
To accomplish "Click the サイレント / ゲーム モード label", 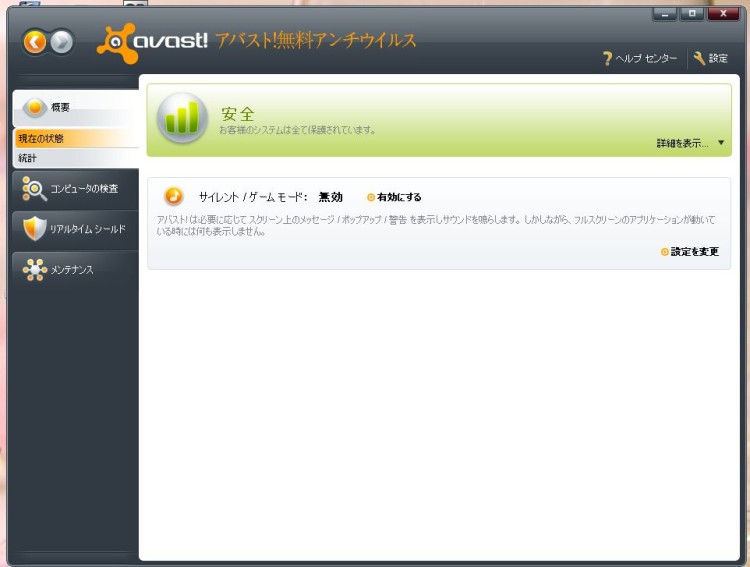I will pos(253,197).
